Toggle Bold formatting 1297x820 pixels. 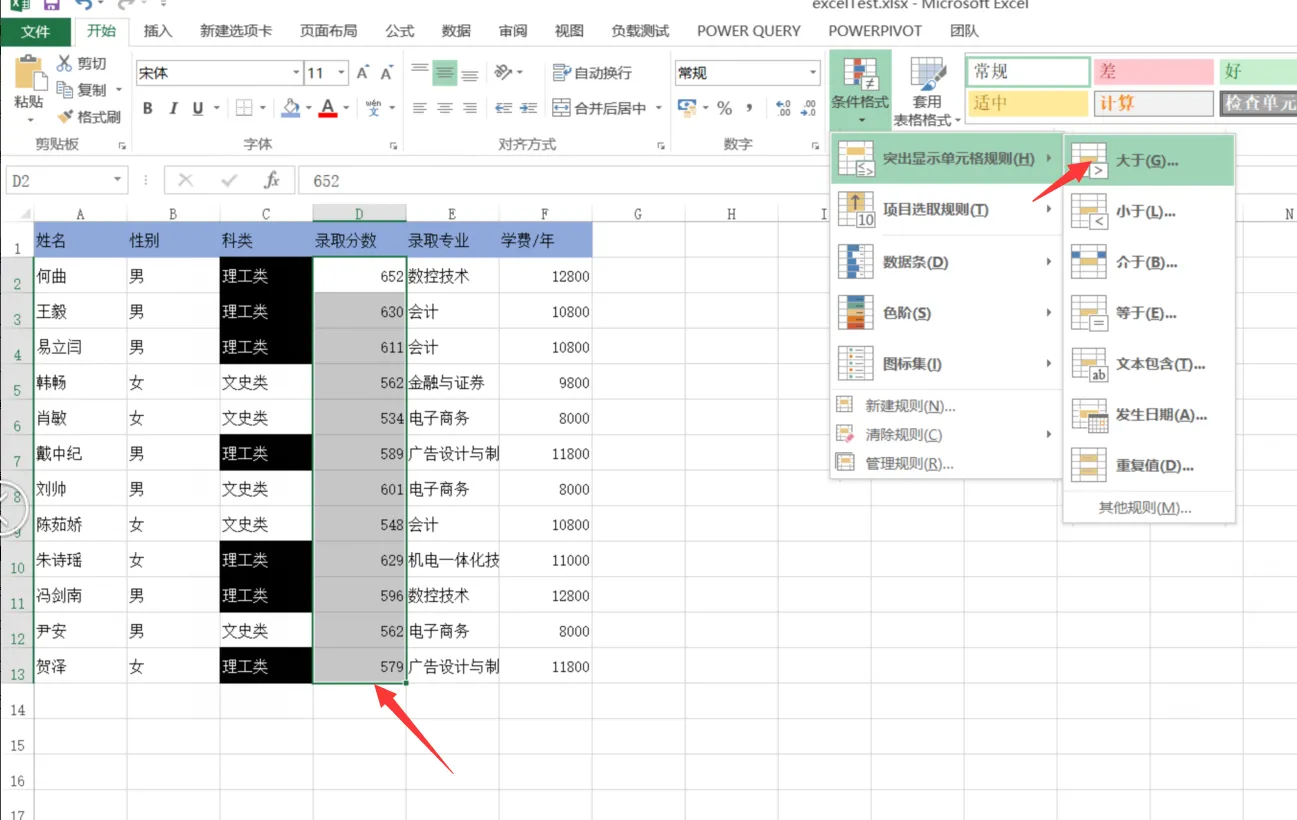point(148,109)
